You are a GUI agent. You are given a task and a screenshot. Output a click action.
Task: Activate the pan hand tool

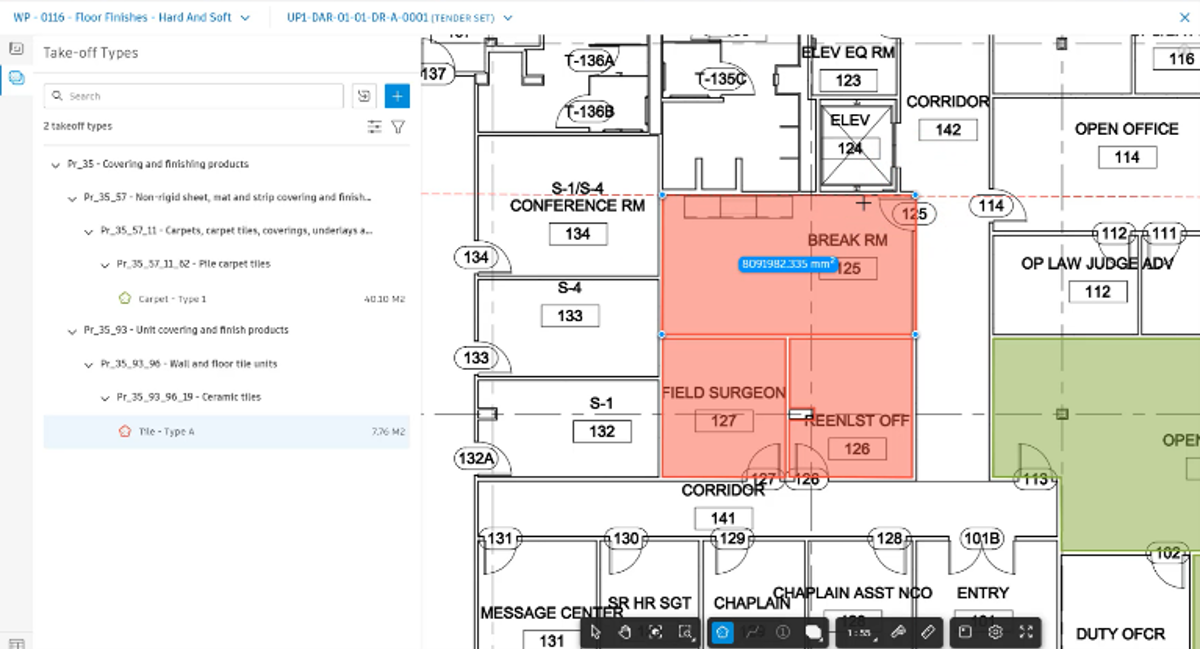coord(624,632)
